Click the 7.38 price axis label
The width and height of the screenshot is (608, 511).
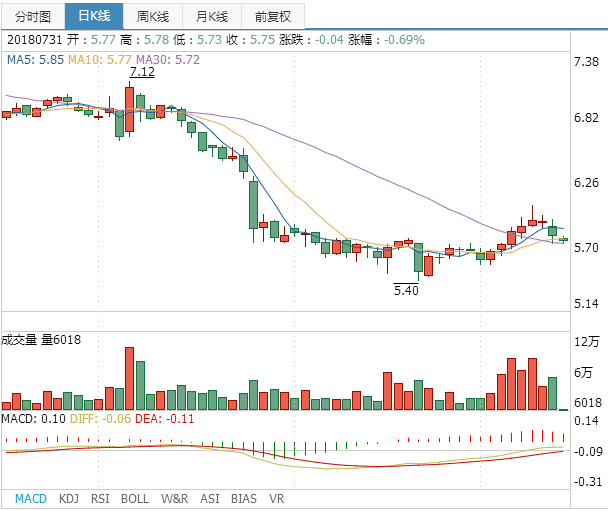click(586, 62)
